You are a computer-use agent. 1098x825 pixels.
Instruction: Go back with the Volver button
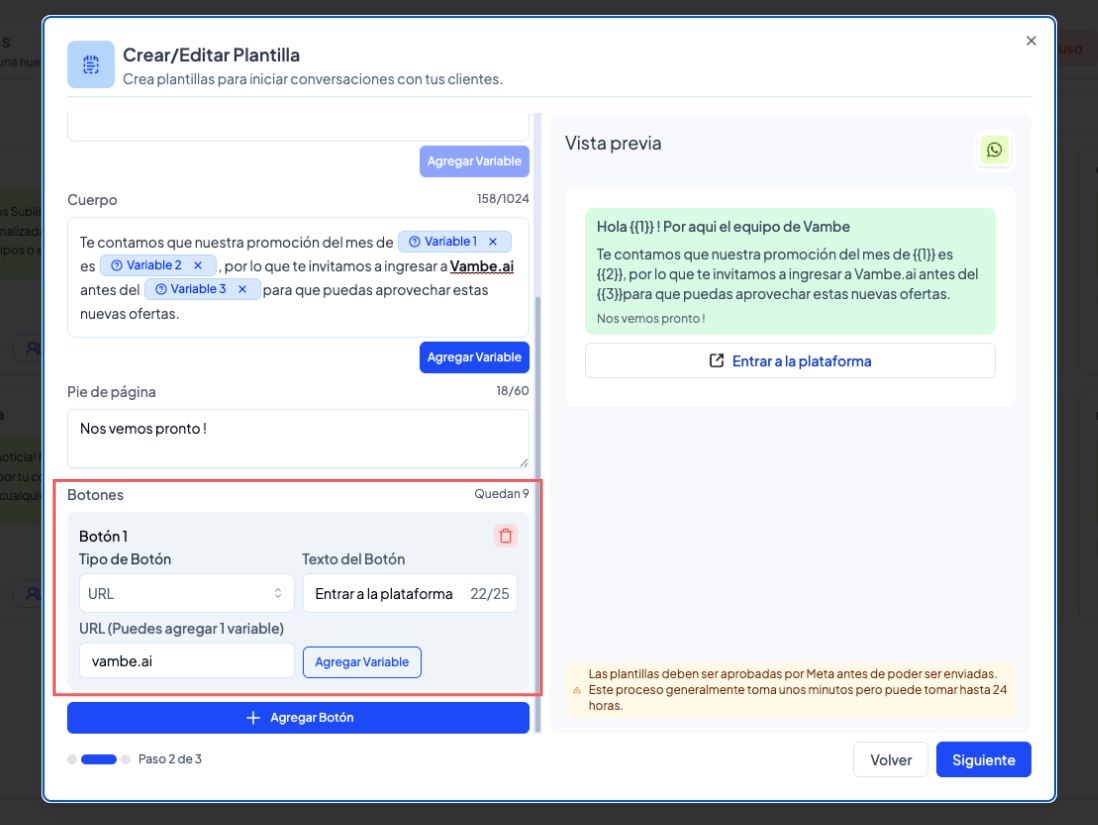890,760
